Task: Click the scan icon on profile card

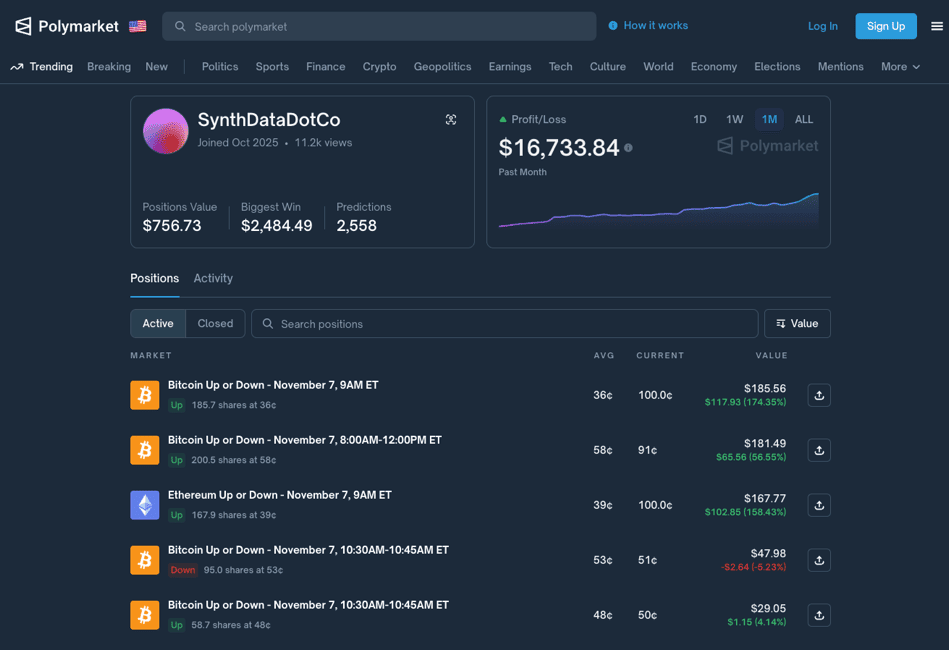Action: (x=451, y=120)
